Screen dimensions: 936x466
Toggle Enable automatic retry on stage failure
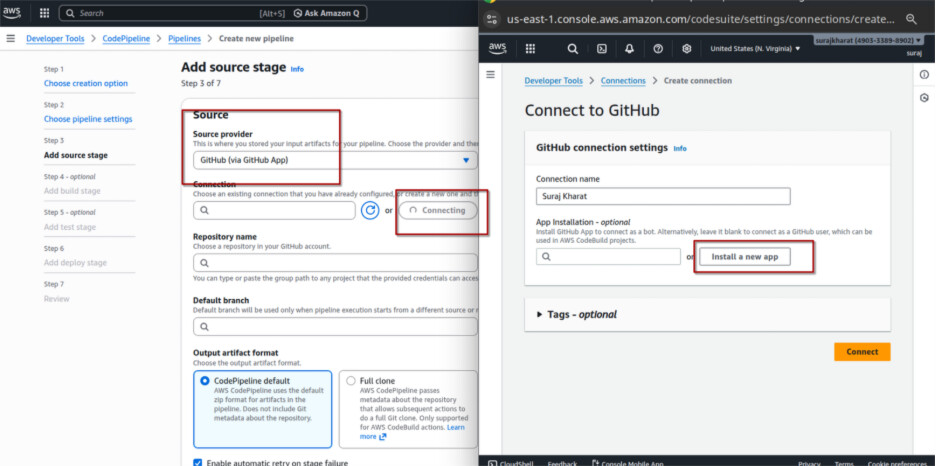point(198,462)
